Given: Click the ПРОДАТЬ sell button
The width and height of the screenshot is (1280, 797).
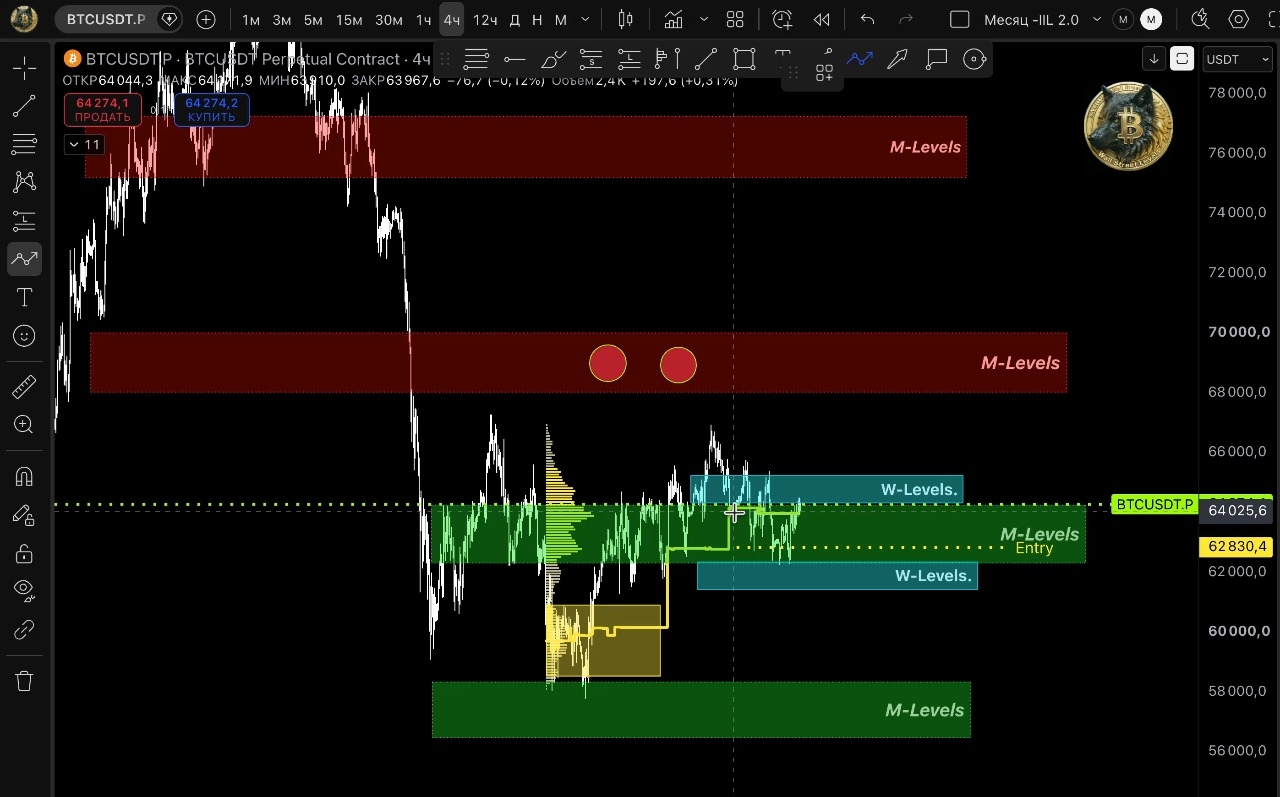Looking at the screenshot, I should pos(103,109).
